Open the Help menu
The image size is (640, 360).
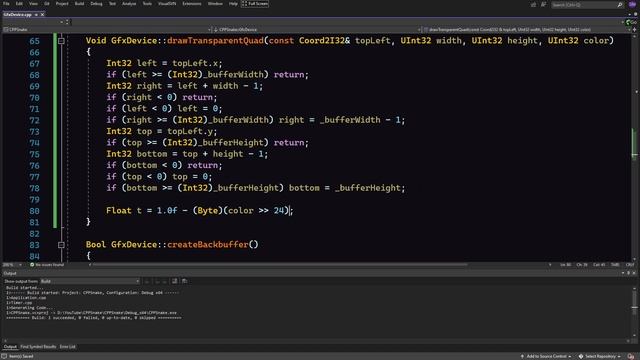tap(233, 4)
